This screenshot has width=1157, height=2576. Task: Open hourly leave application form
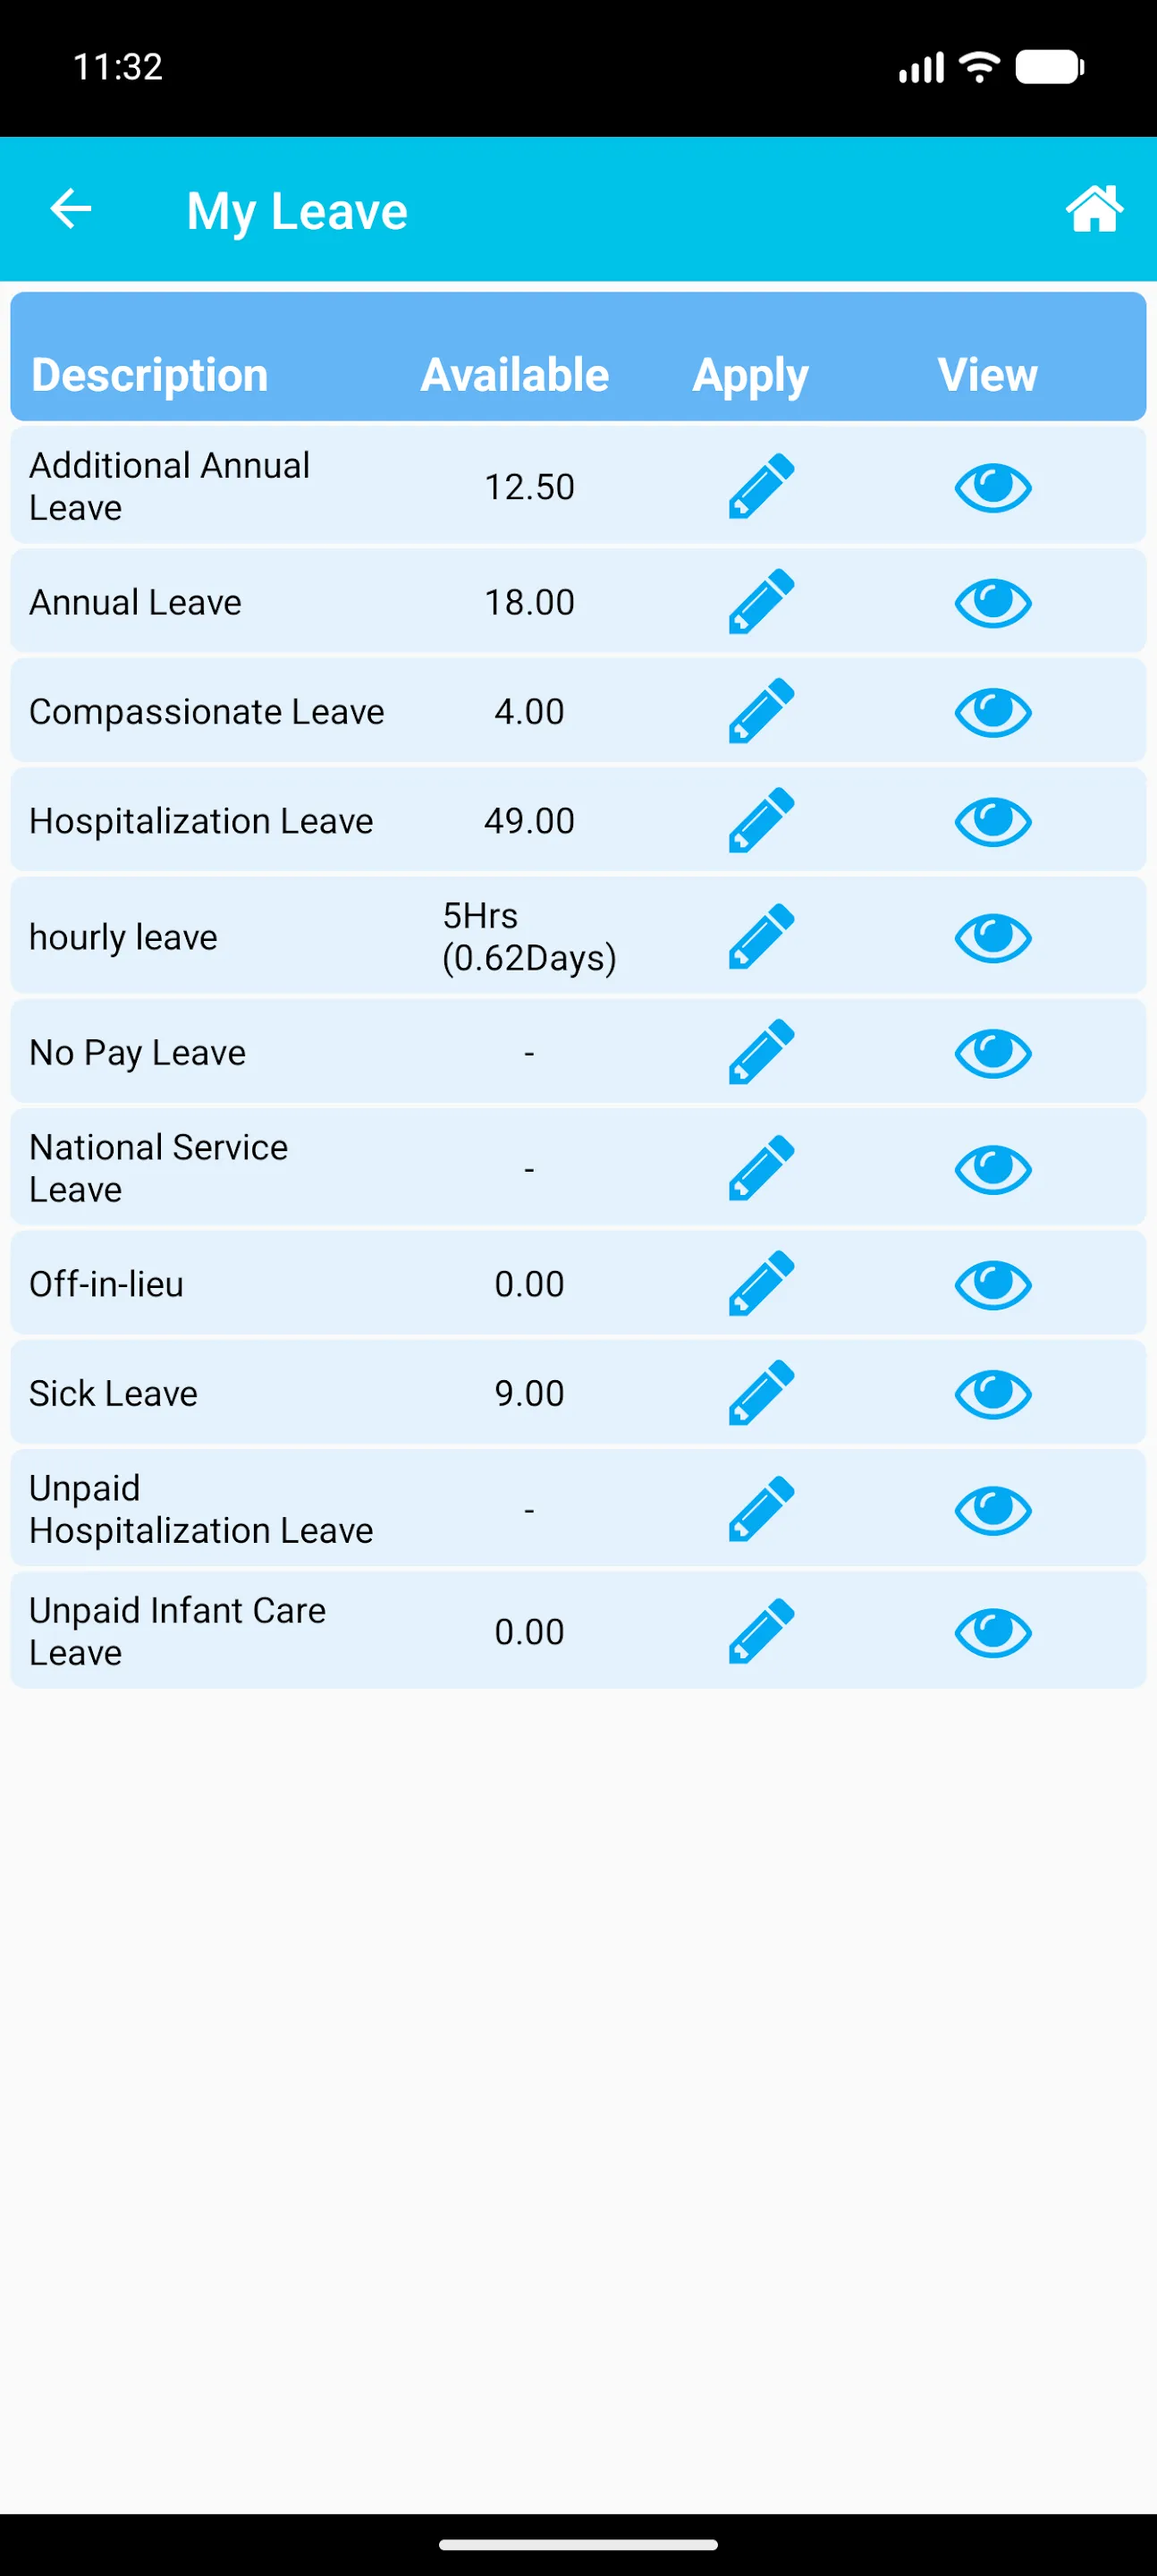click(x=761, y=937)
